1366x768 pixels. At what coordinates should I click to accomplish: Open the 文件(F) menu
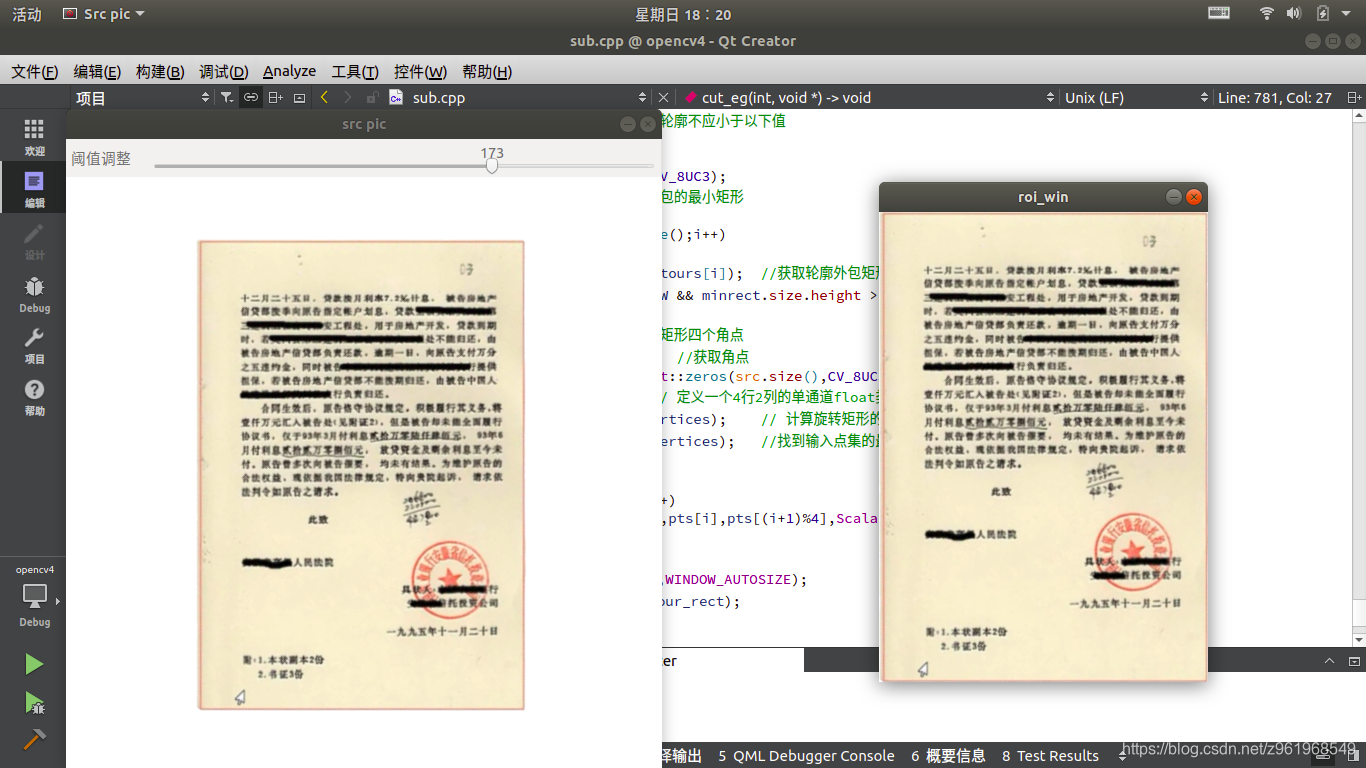pyautogui.click(x=34, y=71)
